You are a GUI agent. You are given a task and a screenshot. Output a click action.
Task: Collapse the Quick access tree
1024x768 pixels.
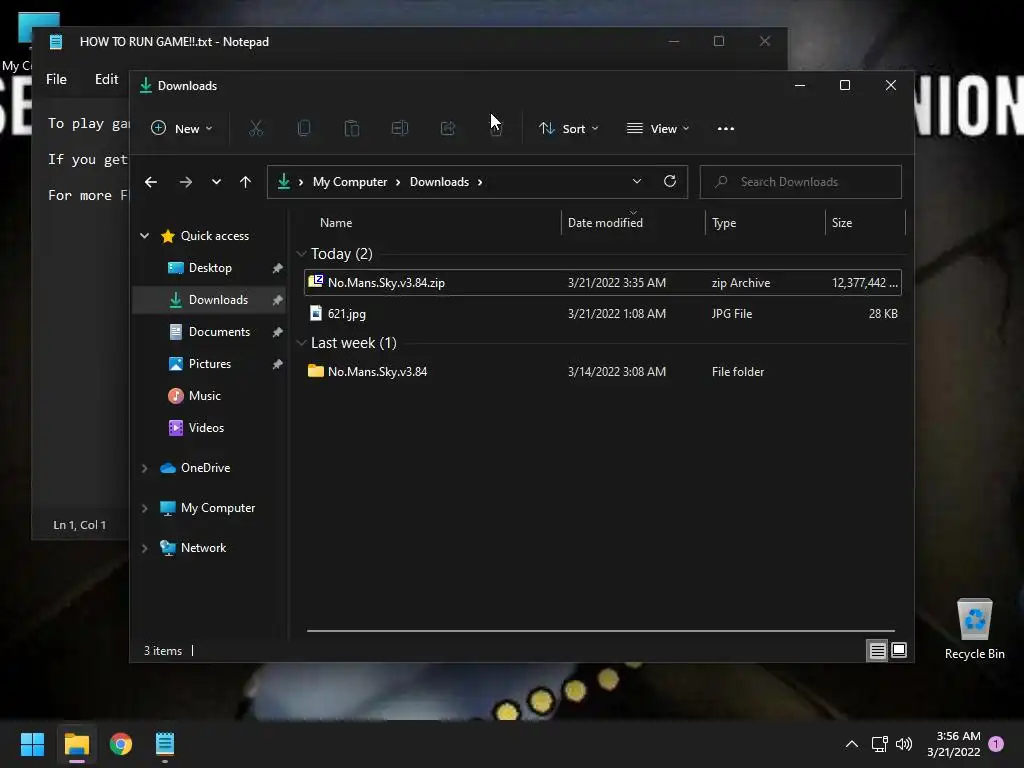144,235
